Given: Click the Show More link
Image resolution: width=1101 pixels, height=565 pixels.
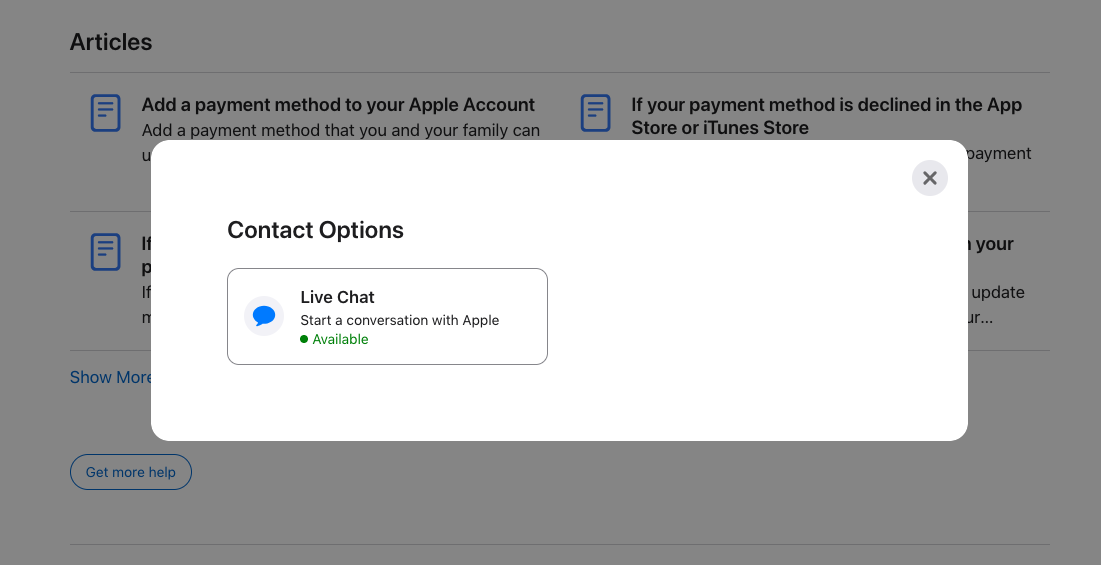Looking at the screenshot, I should point(111,377).
